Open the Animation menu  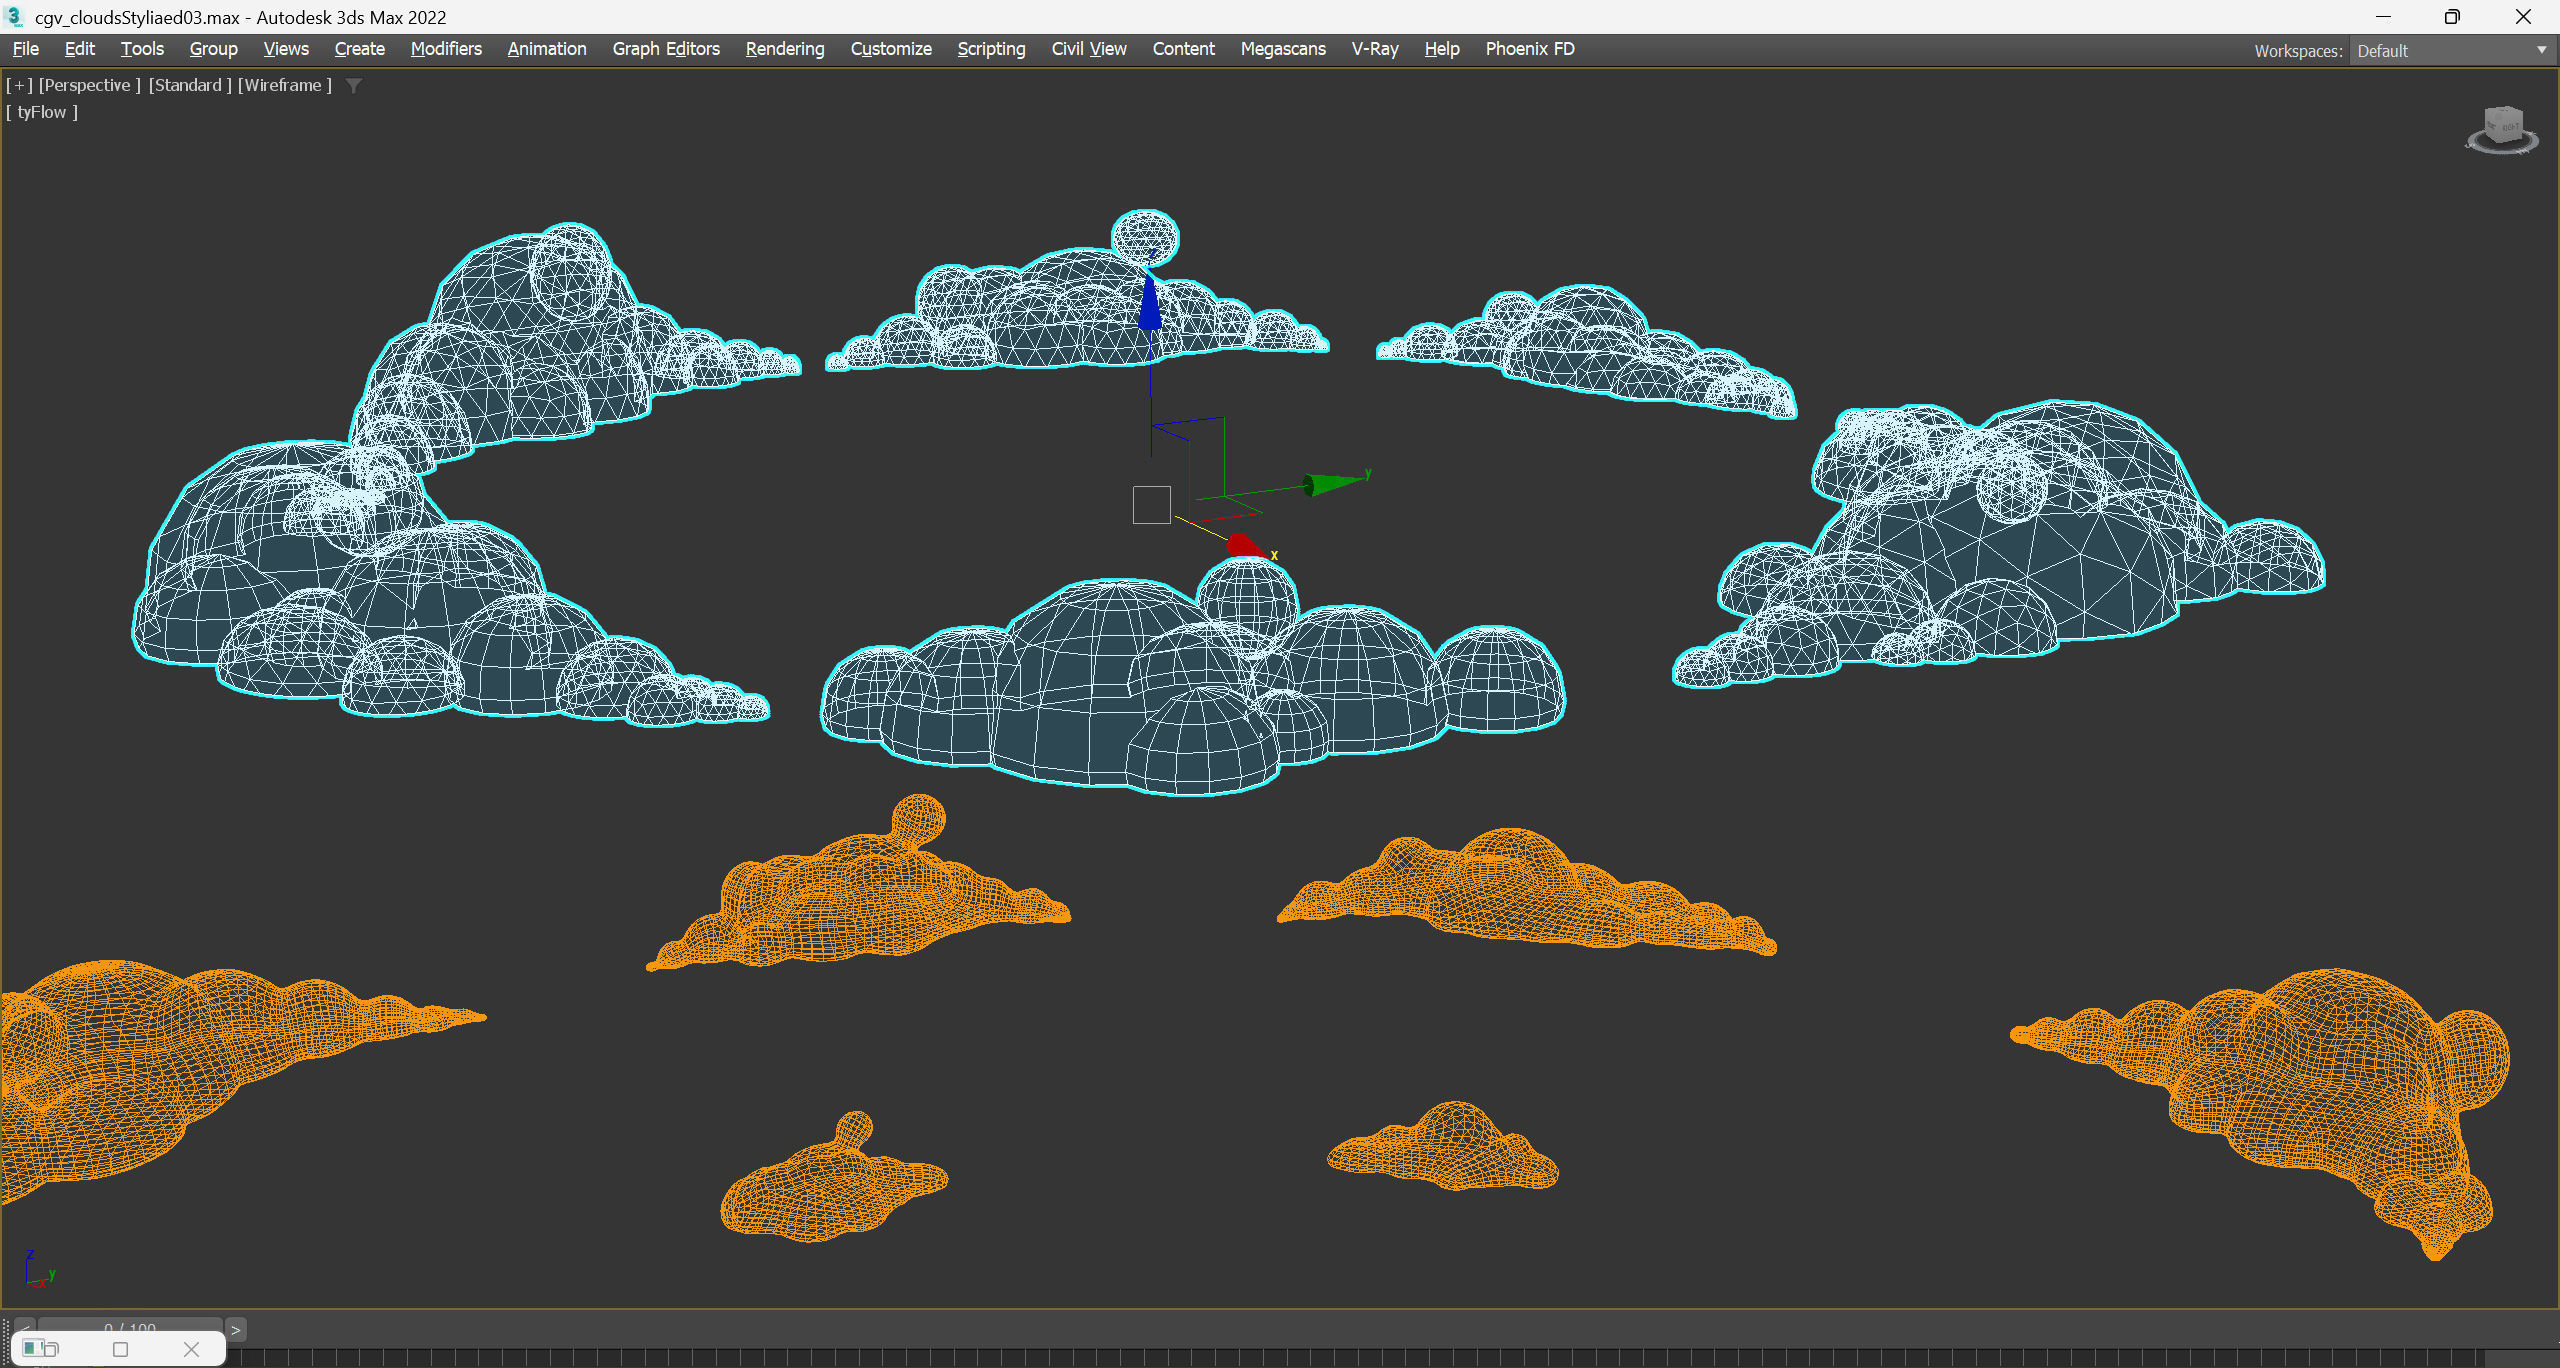[547, 49]
